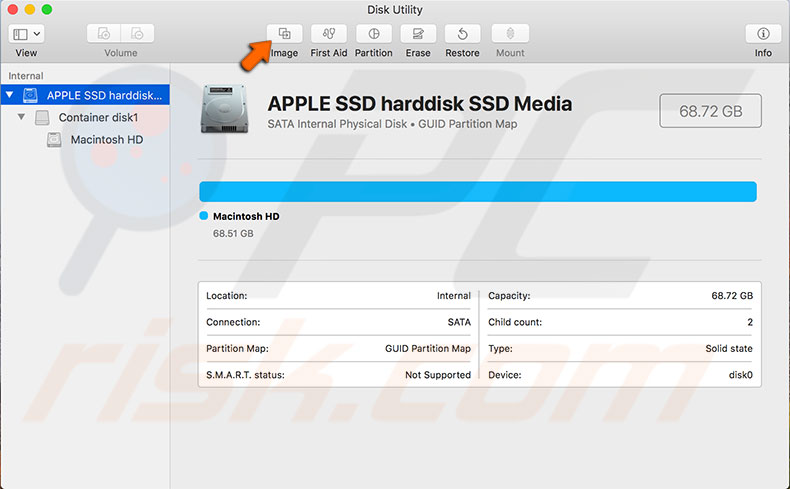Click the 68.51 GB size text

pos(233,233)
